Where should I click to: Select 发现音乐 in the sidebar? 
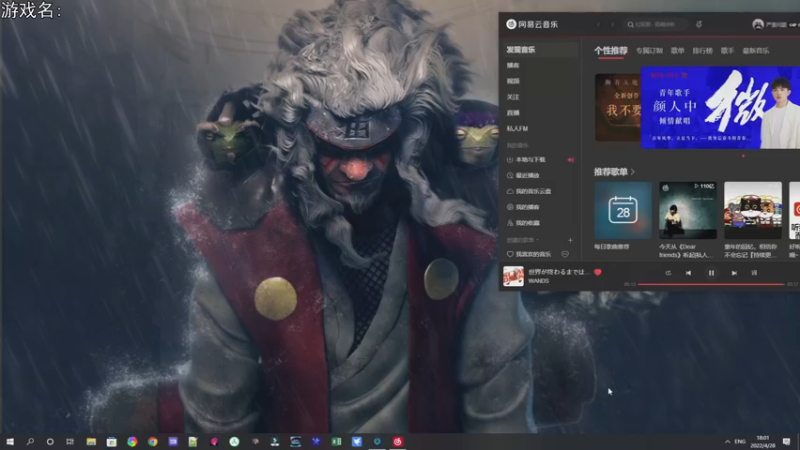[539, 49]
